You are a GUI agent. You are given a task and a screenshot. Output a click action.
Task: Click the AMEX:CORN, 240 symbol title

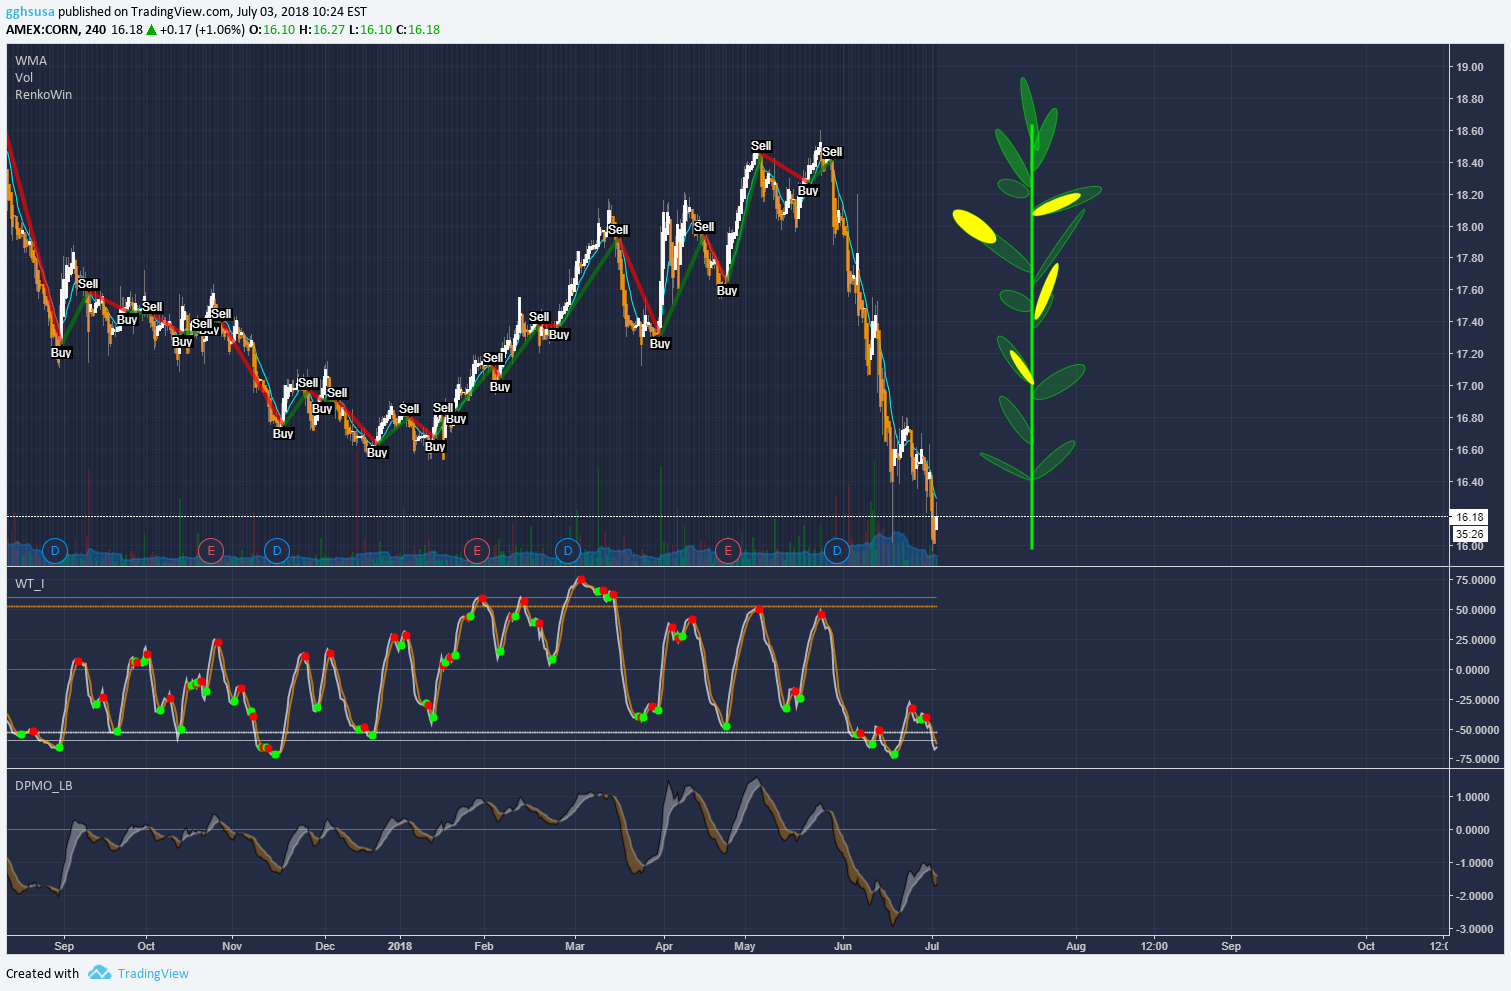56,30
